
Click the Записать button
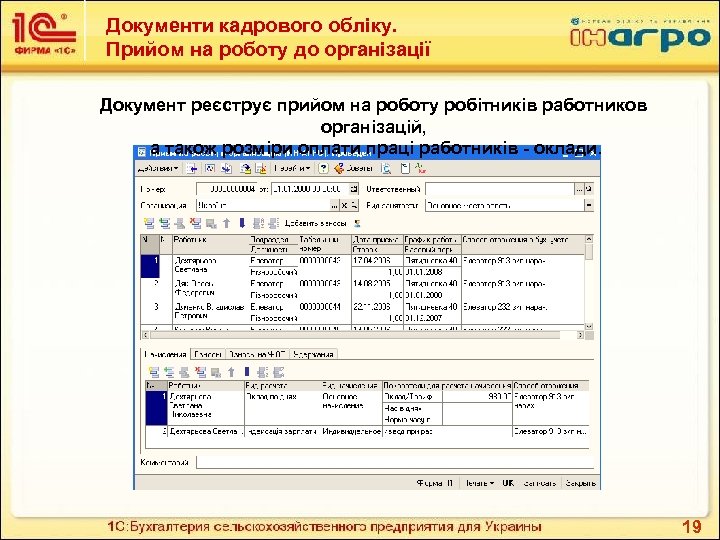pos(540,483)
